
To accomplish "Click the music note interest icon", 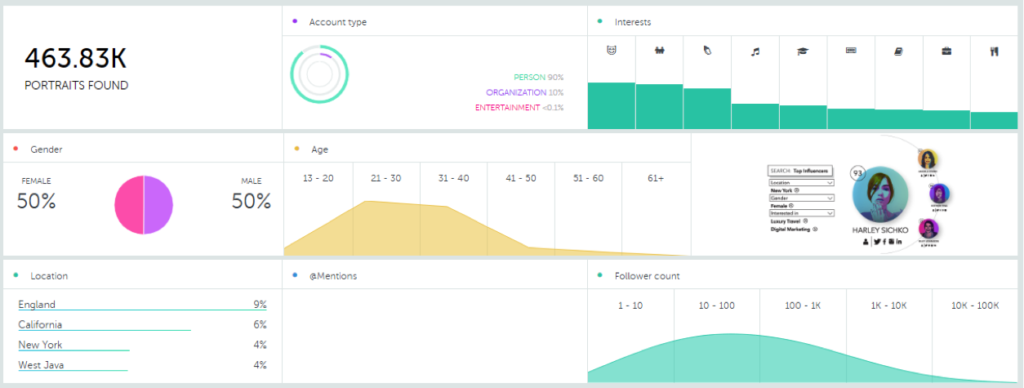I will [755, 51].
